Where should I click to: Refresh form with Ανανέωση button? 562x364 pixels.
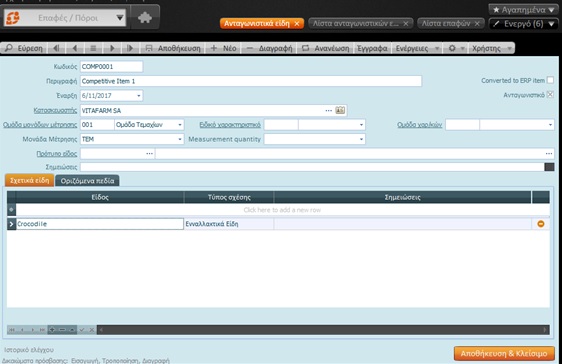coord(325,48)
